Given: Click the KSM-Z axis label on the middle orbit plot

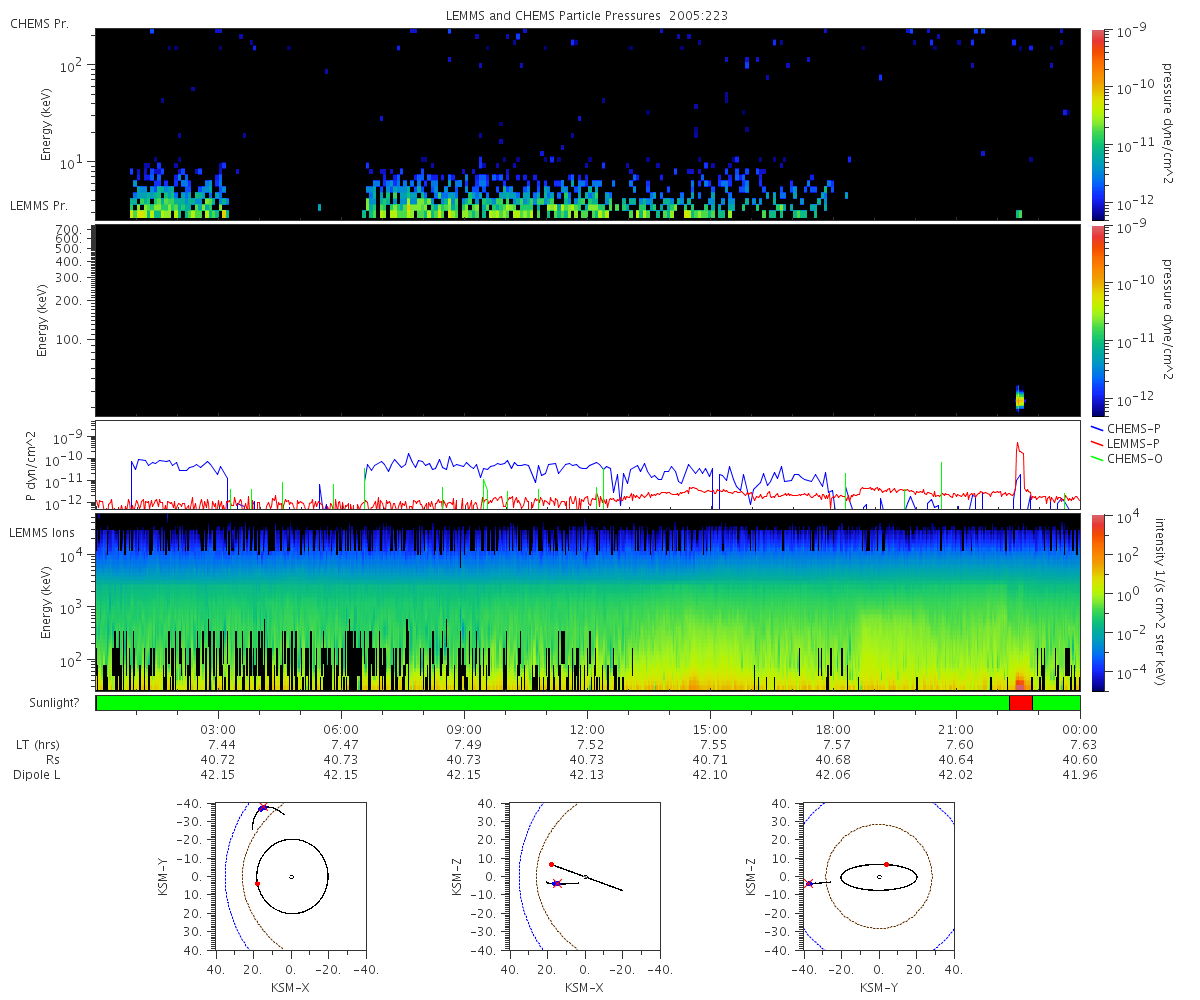Looking at the screenshot, I should coord(457,876).
